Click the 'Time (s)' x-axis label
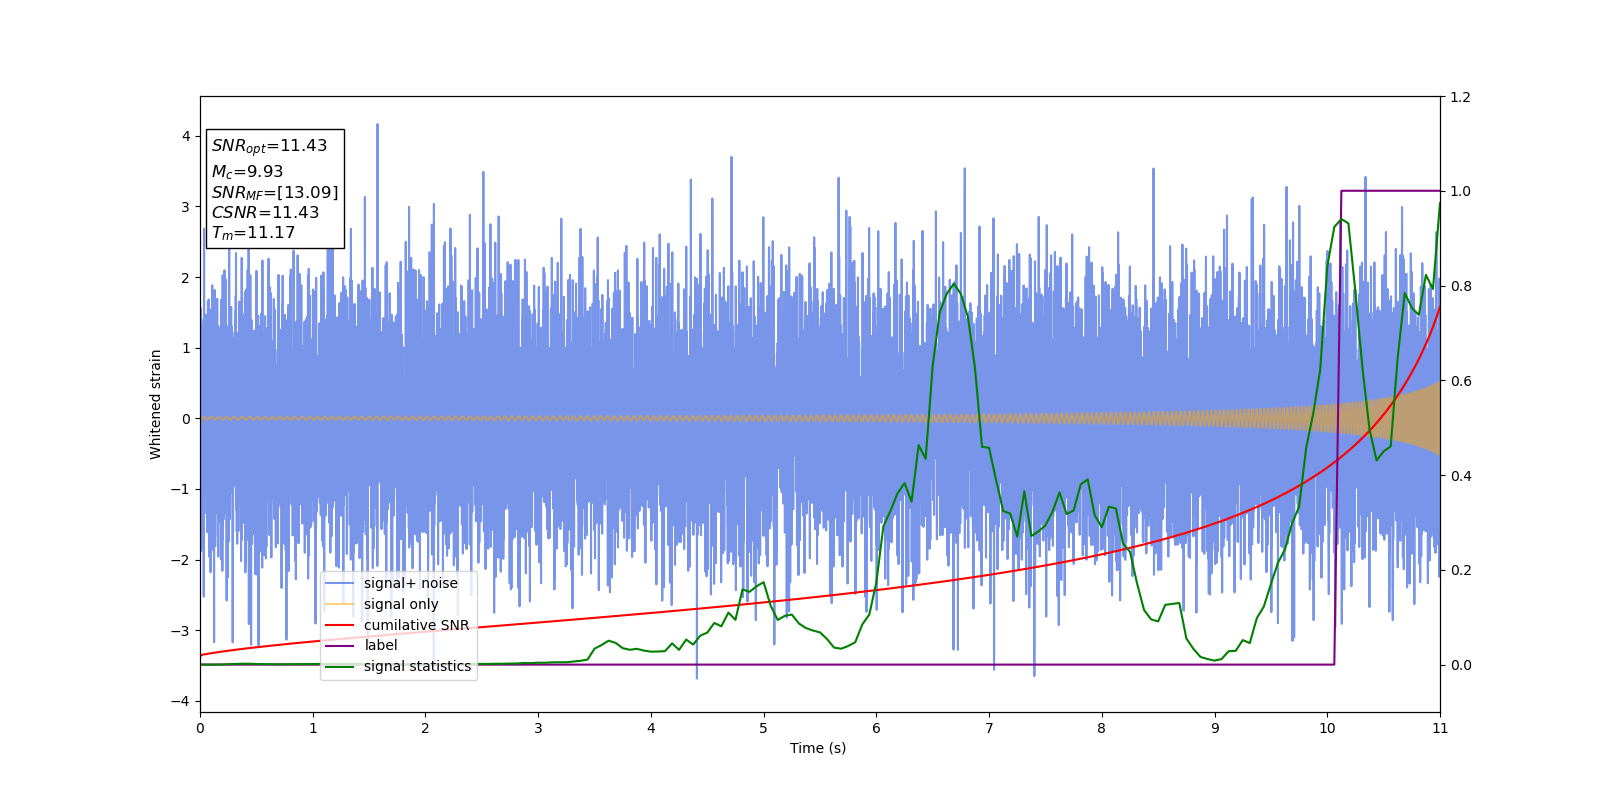 [x=818, y=748]
